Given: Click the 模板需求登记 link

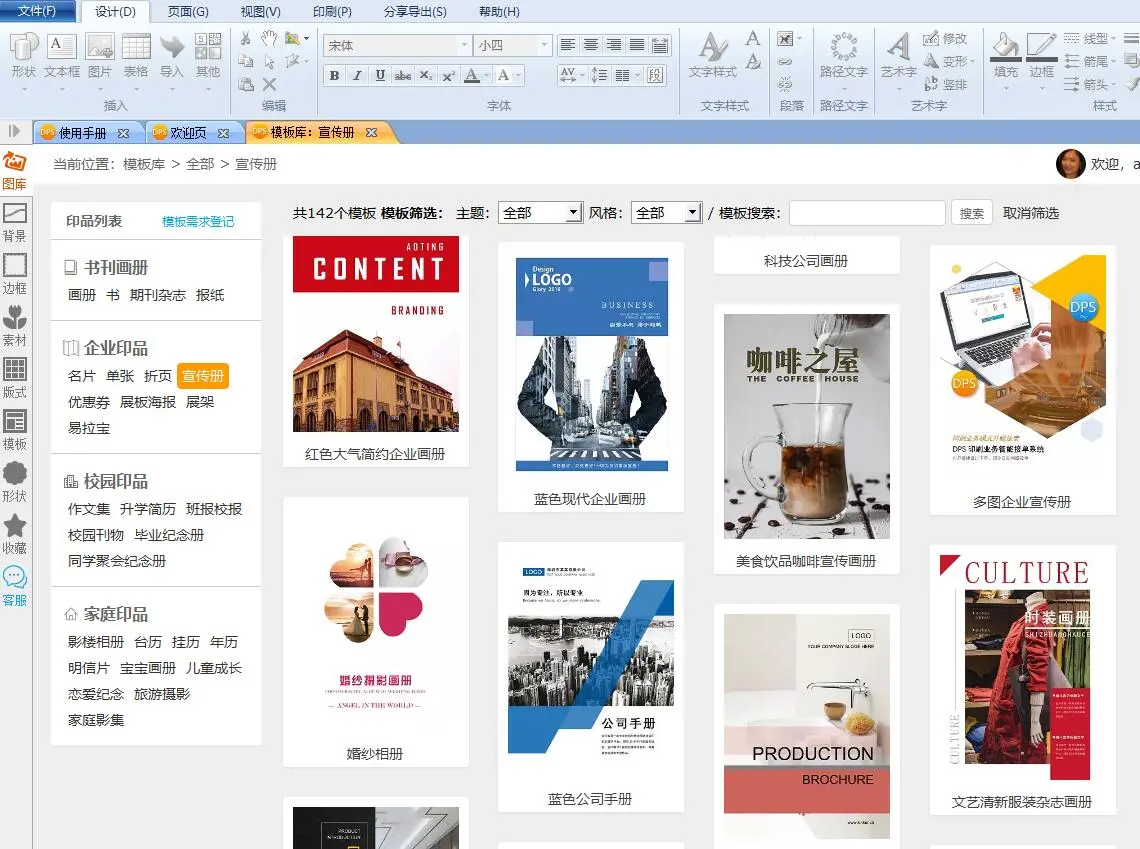Looking at the screenshot, I should tap(198, 222).
